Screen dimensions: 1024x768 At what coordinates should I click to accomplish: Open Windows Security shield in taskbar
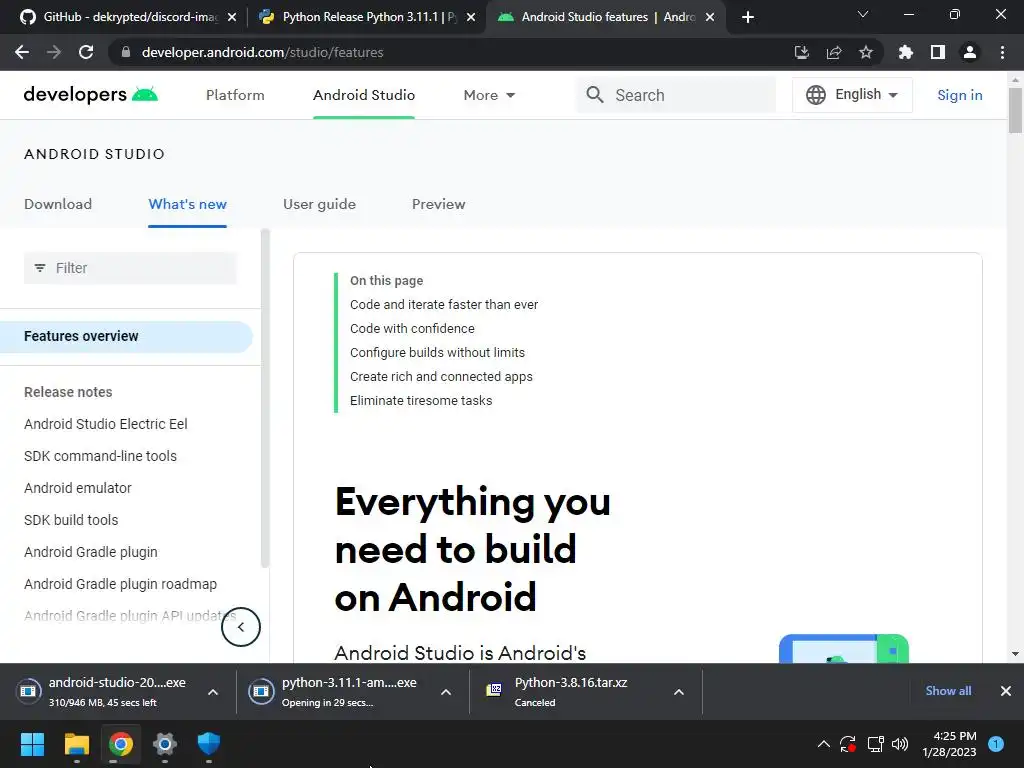[x=208, y=744]
